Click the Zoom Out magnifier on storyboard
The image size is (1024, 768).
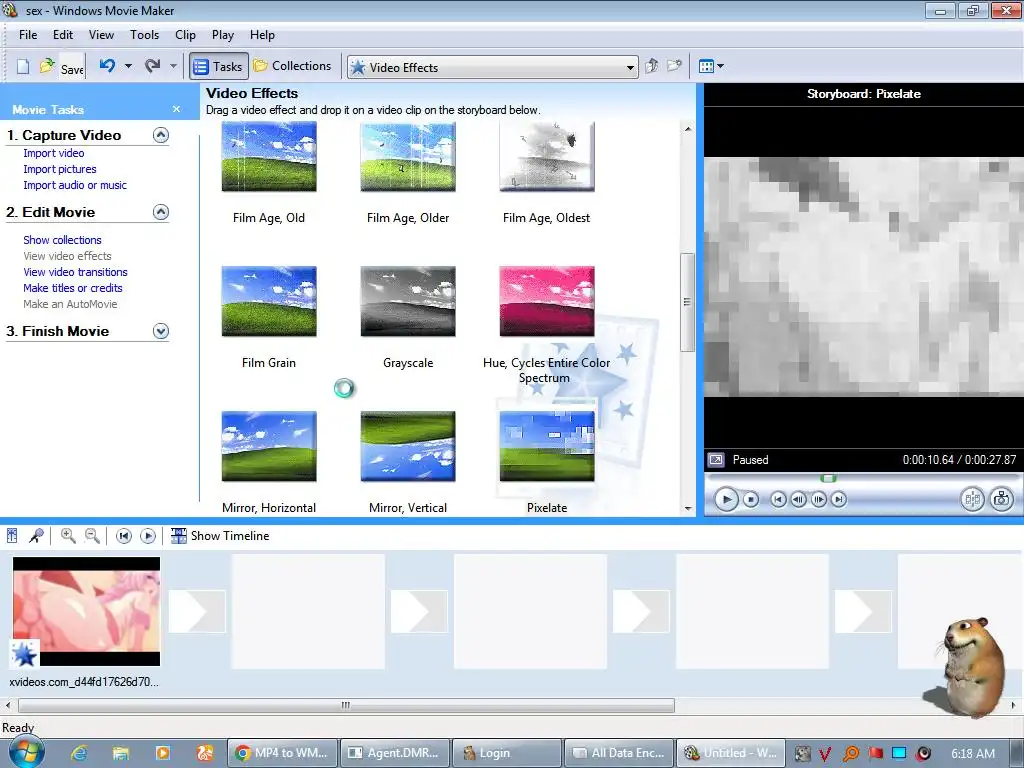coord(93,536)
